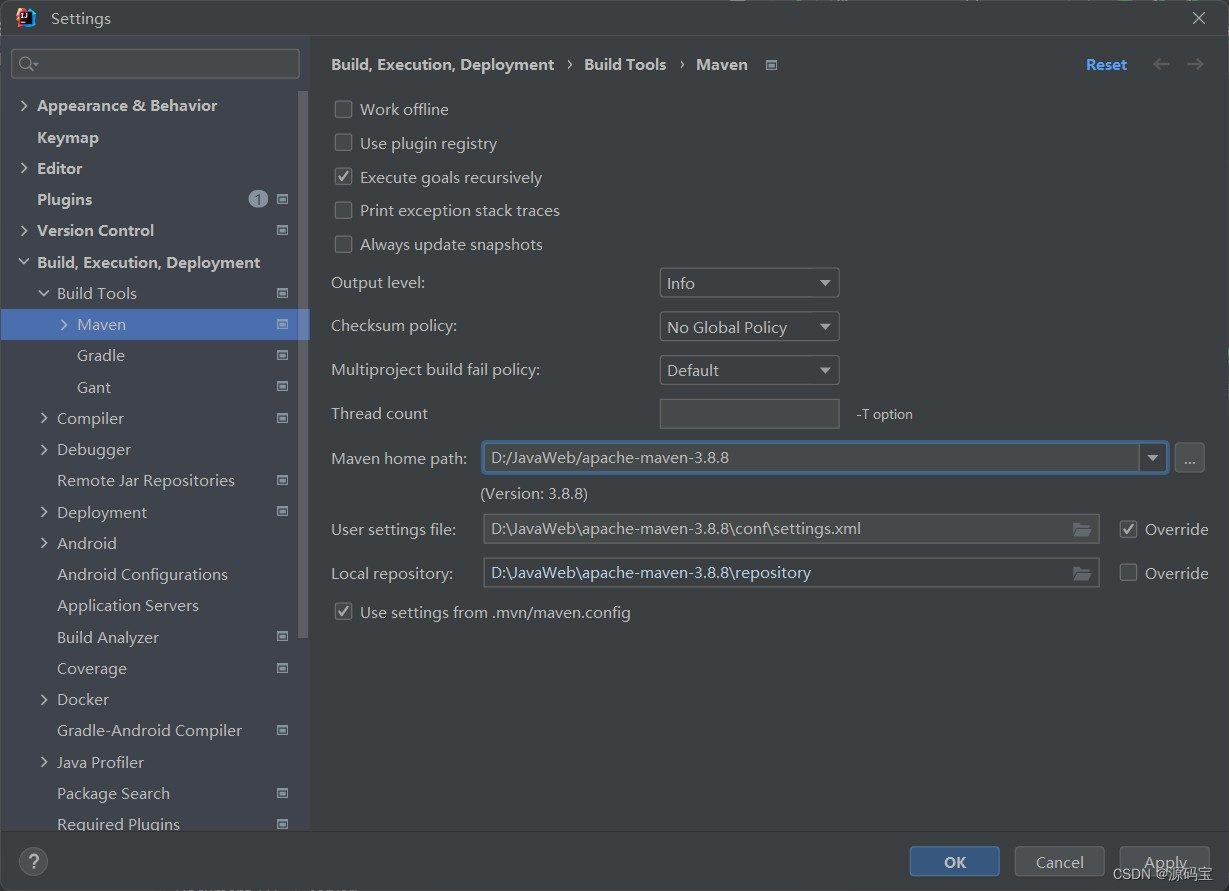1229x891 pixels.
Task: Enable the Work offline checkbox
Action: [x=343, y=109]
